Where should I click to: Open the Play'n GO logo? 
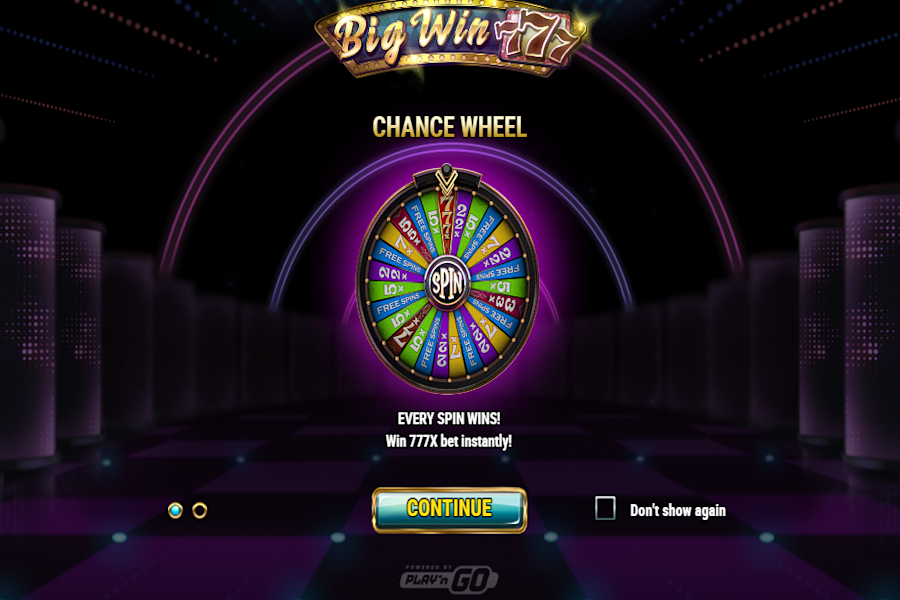click(x=449, y=578)
